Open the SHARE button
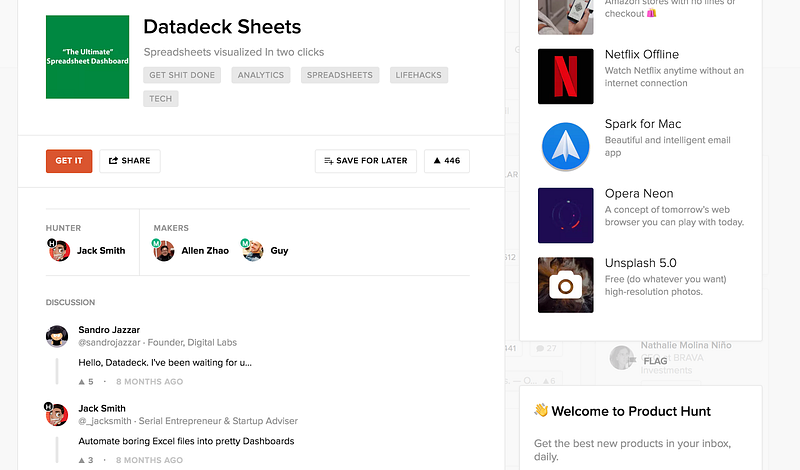 (130, 161)
